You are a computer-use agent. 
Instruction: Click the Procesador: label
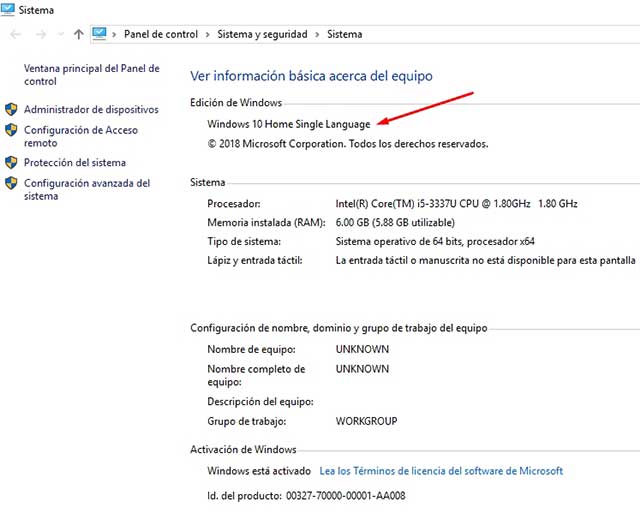pos(234,204)
